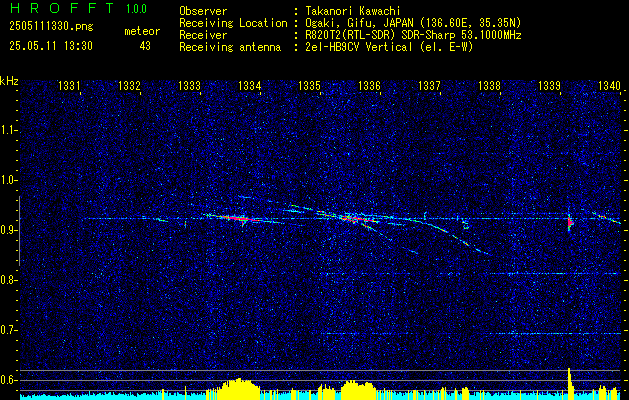Select the observer name Takanori Kawachi
This screenshot has width=629, height=400.
(351, 11)
